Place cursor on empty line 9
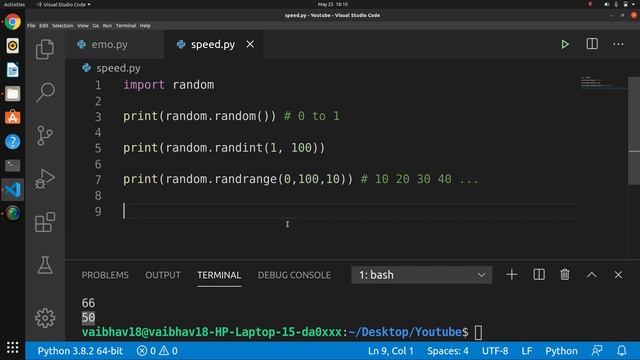Screen dimensions: 640x360 click(x=351, y=211)
